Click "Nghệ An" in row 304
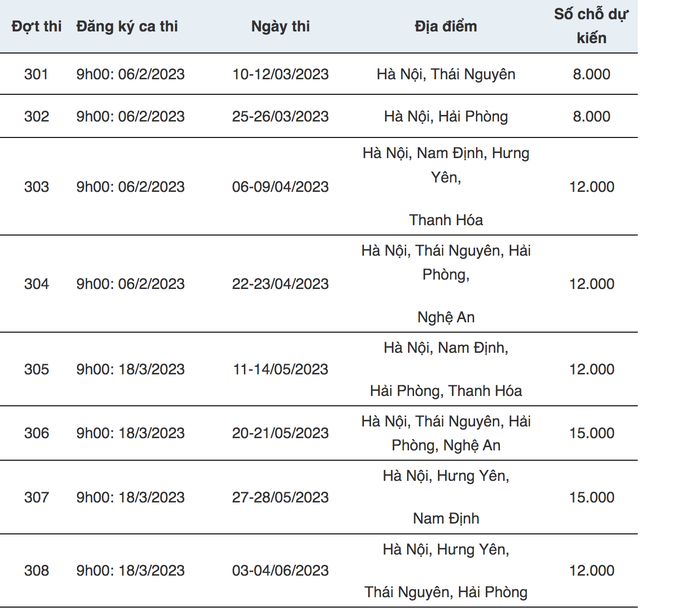This screenshot has width=680, height=608. click(446, 317)
